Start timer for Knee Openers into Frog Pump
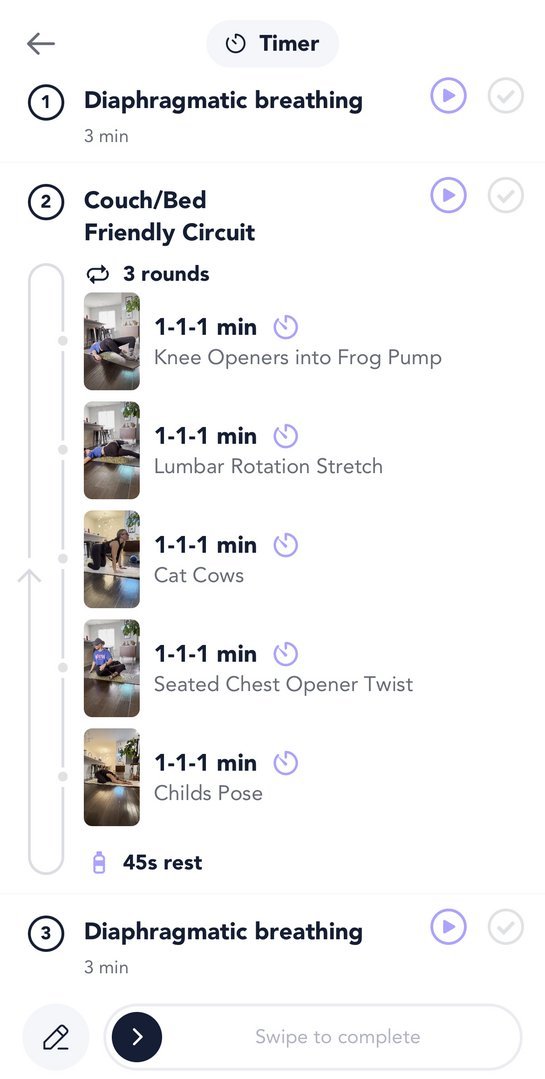545x1079 pixels. click(x=286, y=327)
